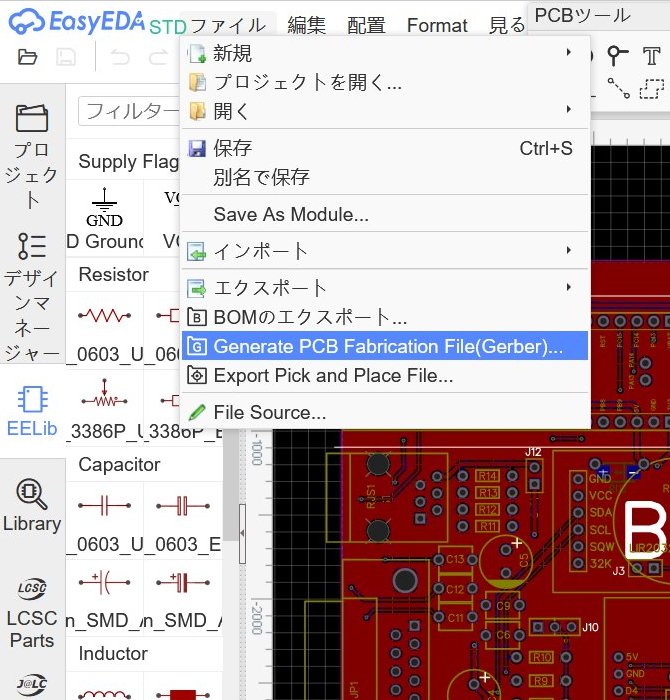Click the EasyEDA logo
Image resolution: width=670 pixels, height=700 pixels.
77,21
